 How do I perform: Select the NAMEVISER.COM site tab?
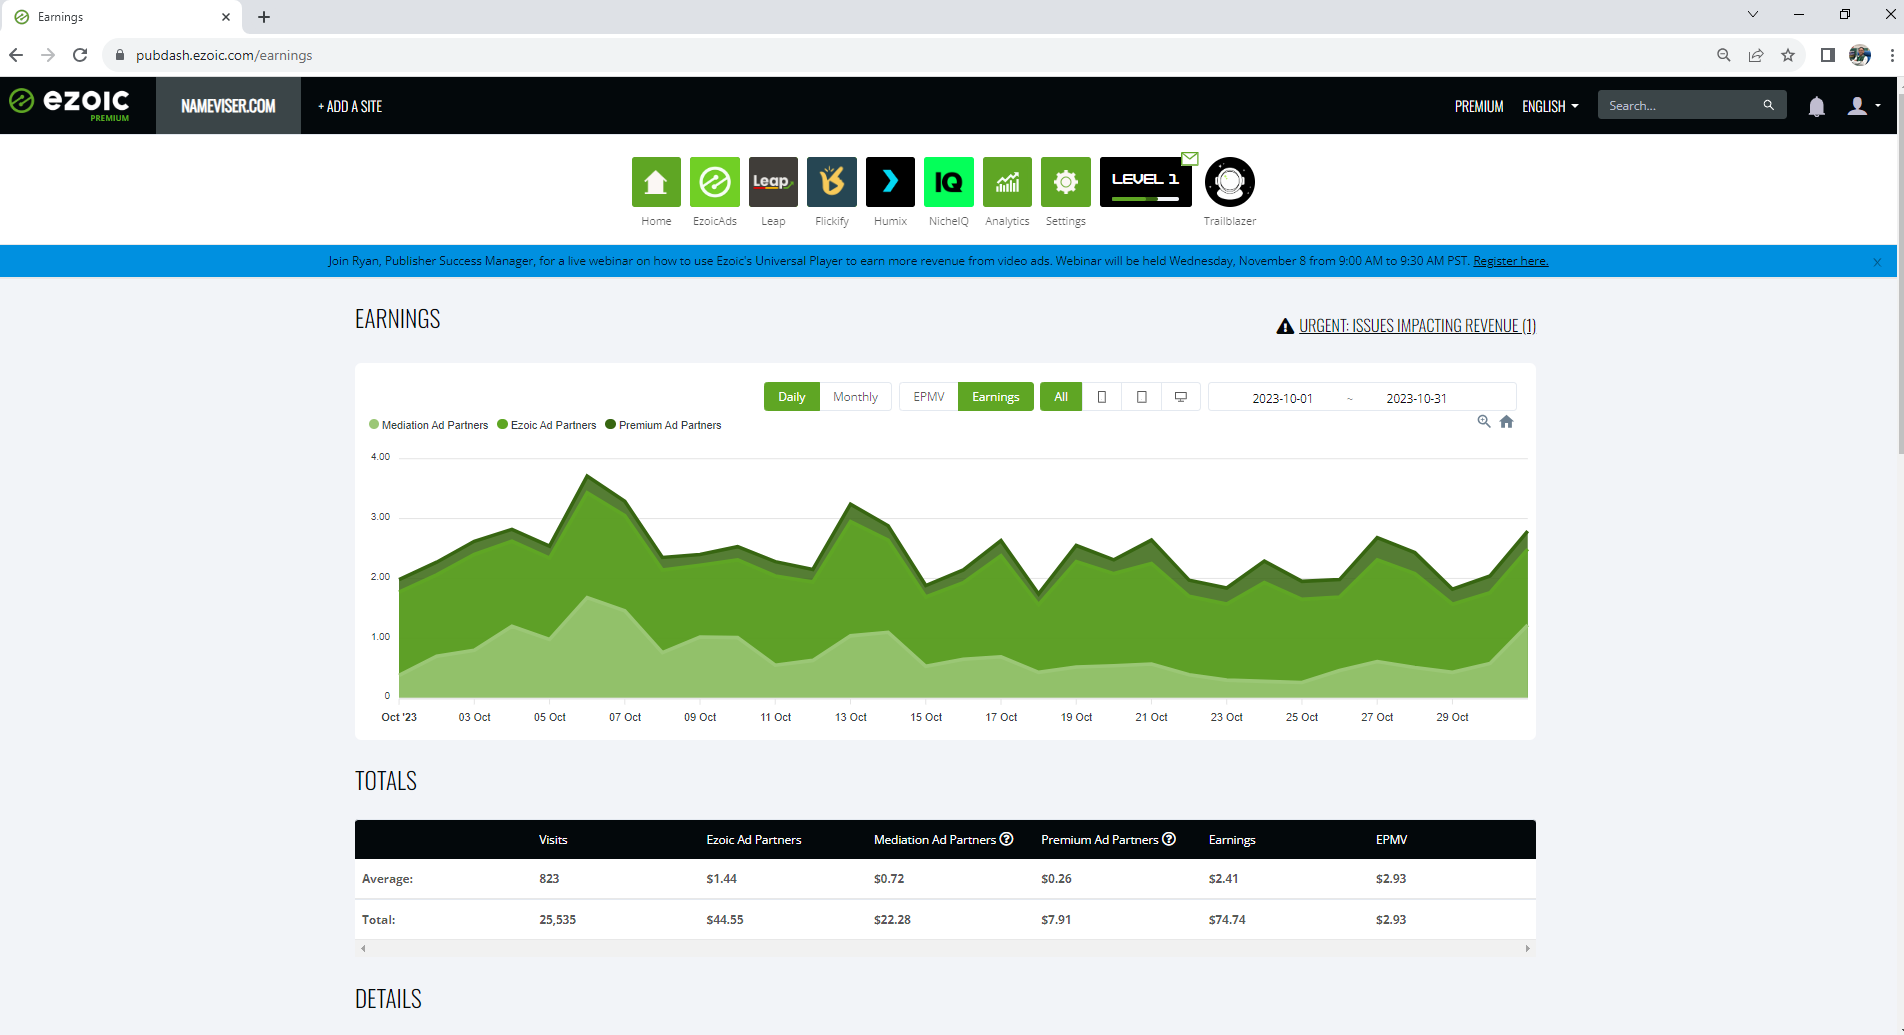point(228,106)
